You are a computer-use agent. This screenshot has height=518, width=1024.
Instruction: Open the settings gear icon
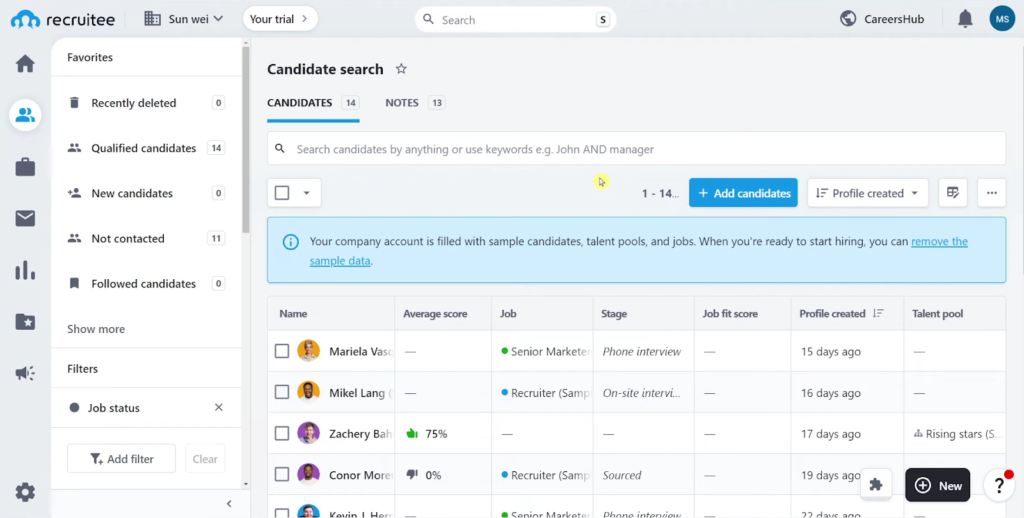25,492
